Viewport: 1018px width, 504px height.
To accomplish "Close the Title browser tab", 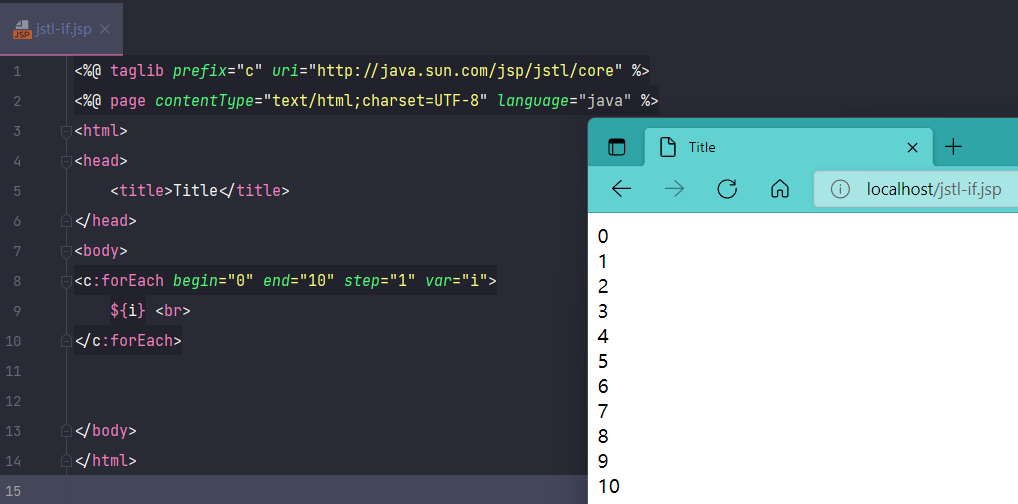I will [912, 147].
